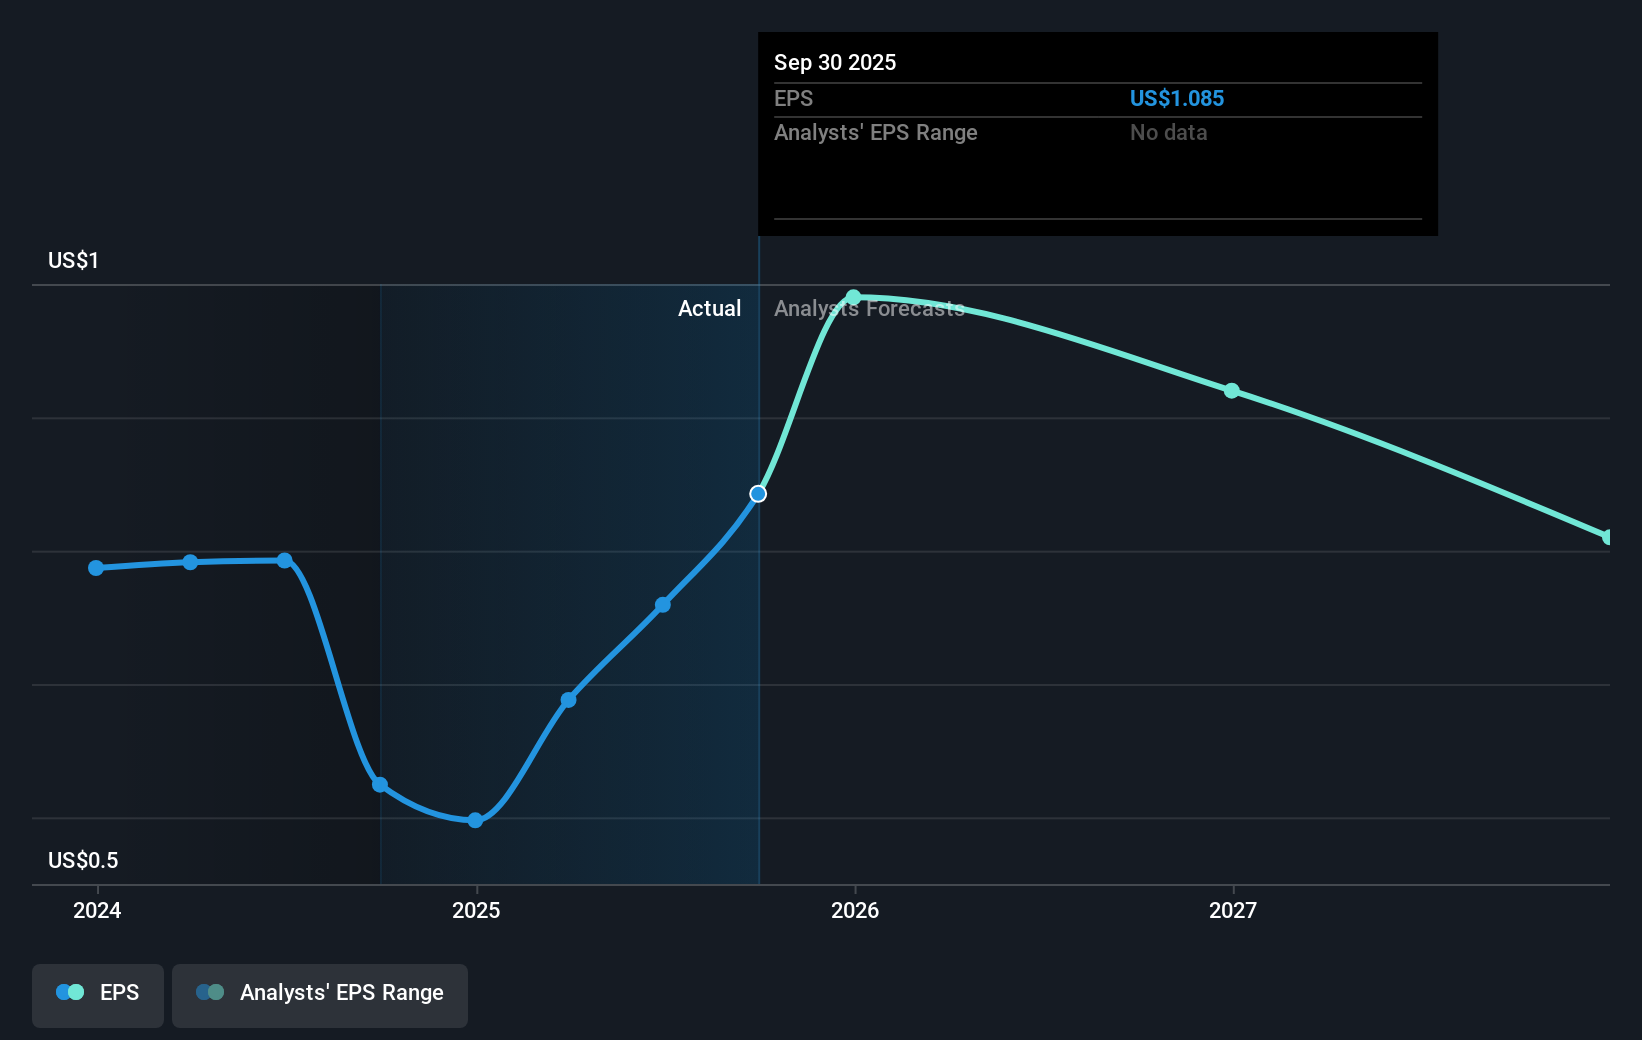
Task: Click the 2027 x-axis label
Action: [x=1233, y=910]
